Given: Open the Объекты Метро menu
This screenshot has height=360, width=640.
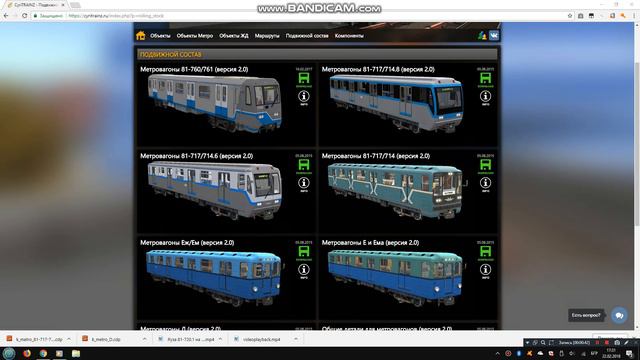Looking at the screenshot, I should tap(195, 36).
